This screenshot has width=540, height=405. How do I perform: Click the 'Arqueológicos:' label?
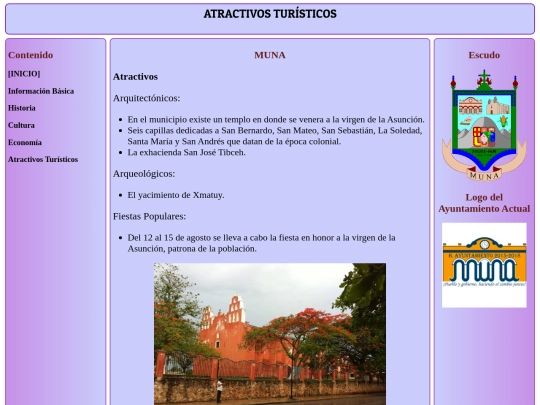144,174
